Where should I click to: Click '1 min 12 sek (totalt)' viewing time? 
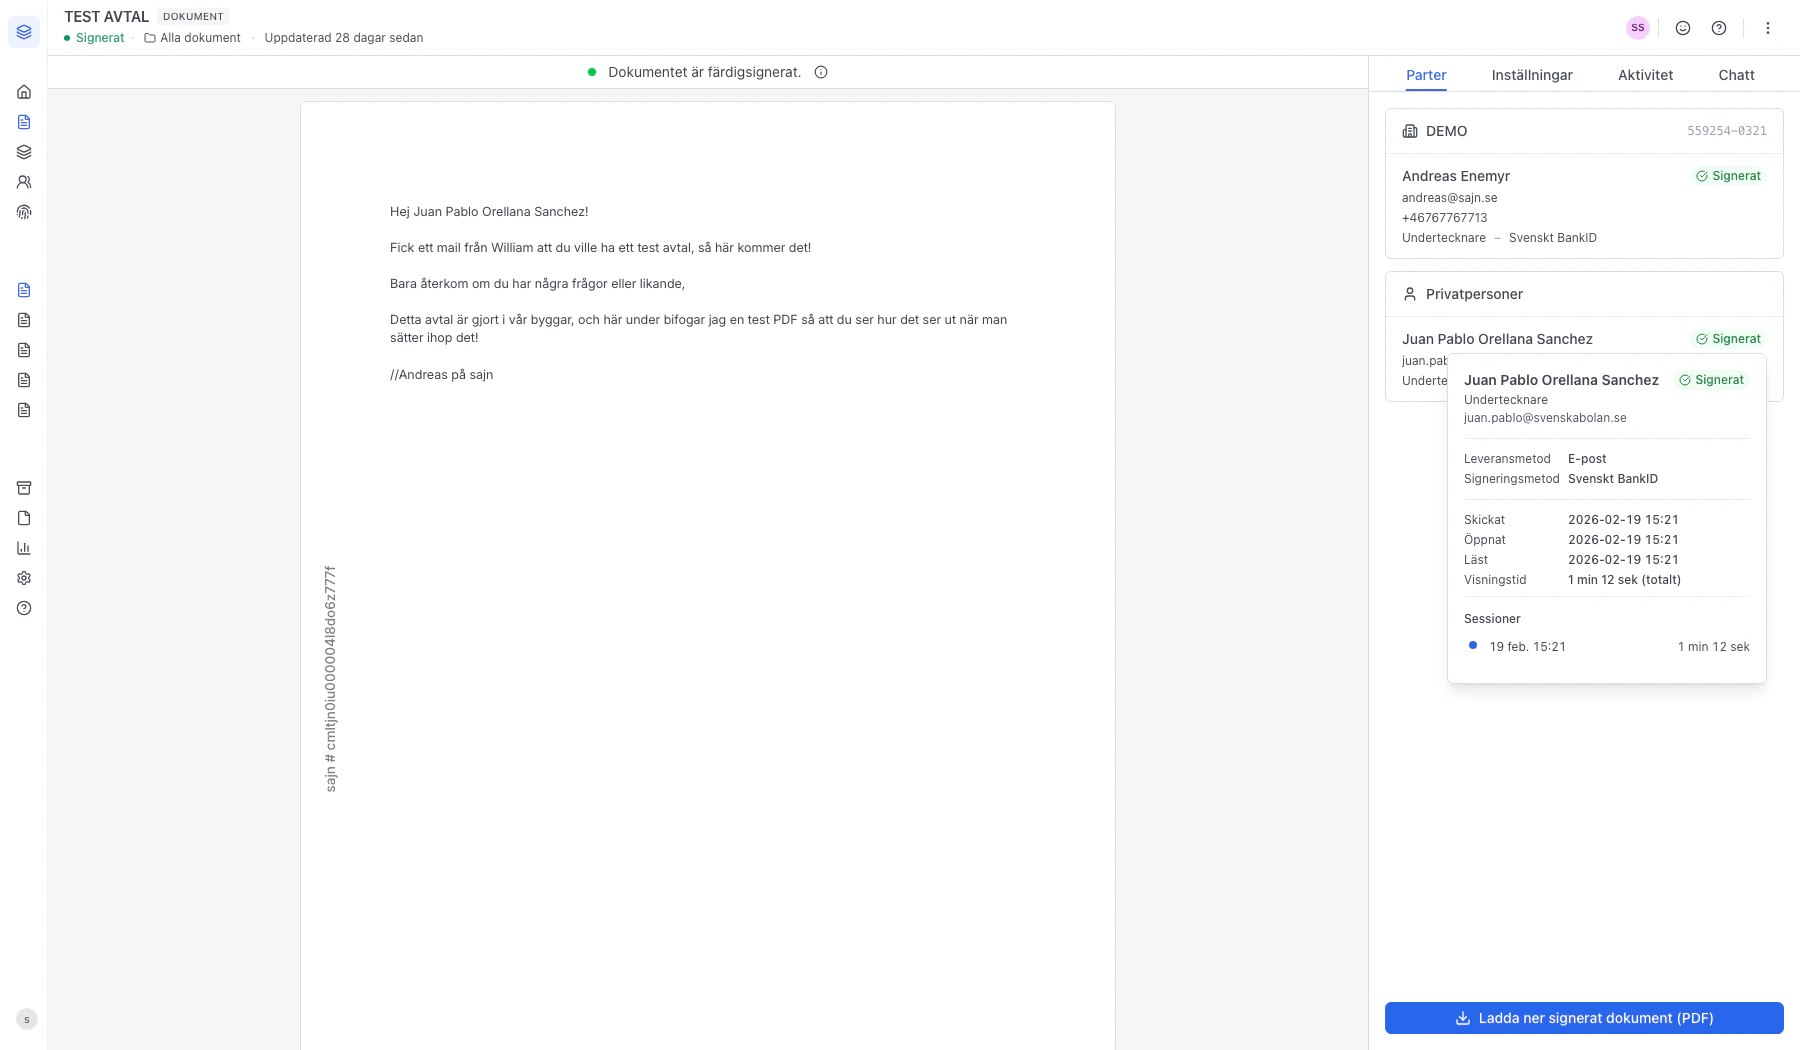coord(1624,580)
